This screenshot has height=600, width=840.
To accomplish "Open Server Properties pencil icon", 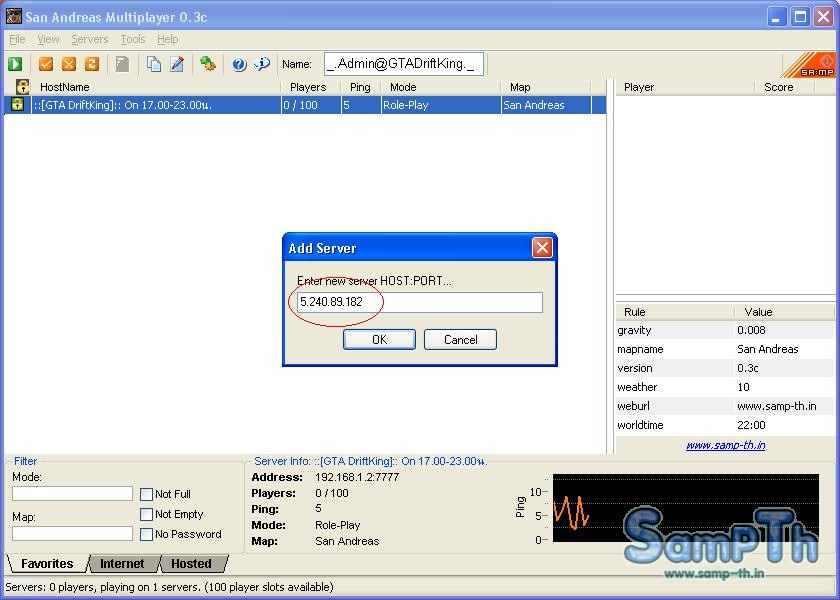I will coord(177,64).
